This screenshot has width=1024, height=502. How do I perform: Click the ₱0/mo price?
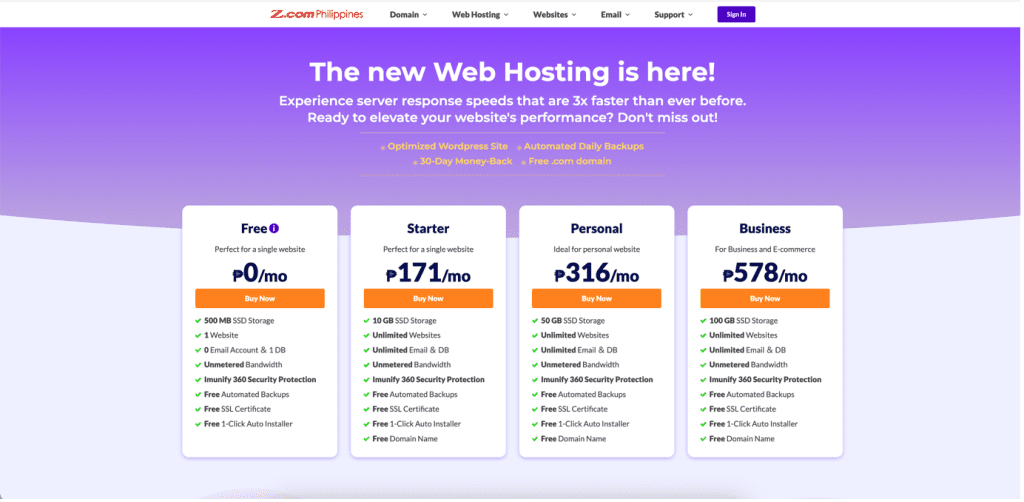pyautogui.click(x=260, y=273)
